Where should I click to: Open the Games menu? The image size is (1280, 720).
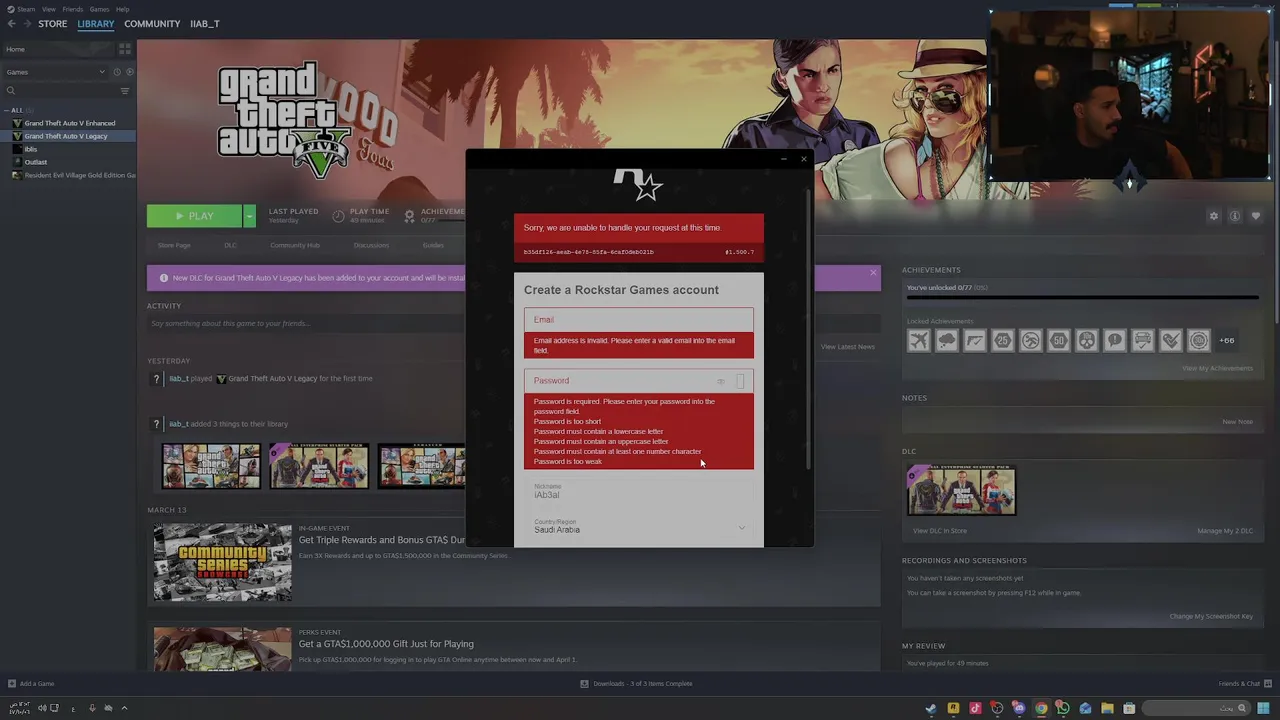pos(99,9)
